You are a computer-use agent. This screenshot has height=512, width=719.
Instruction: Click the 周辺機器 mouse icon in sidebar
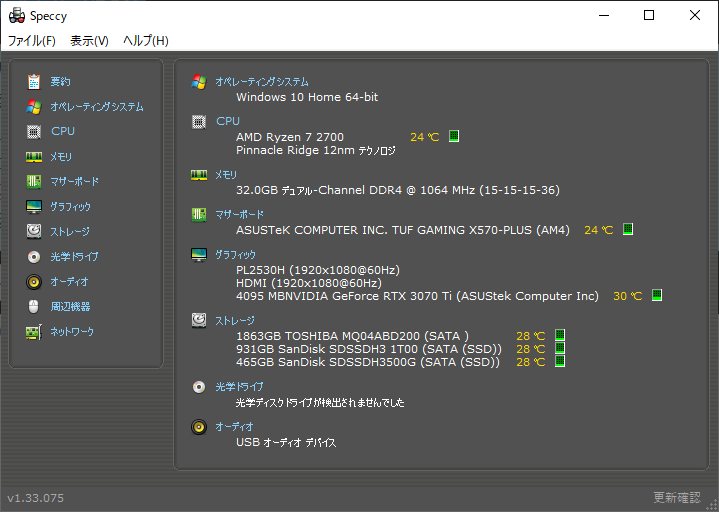(x=33, y=307)
